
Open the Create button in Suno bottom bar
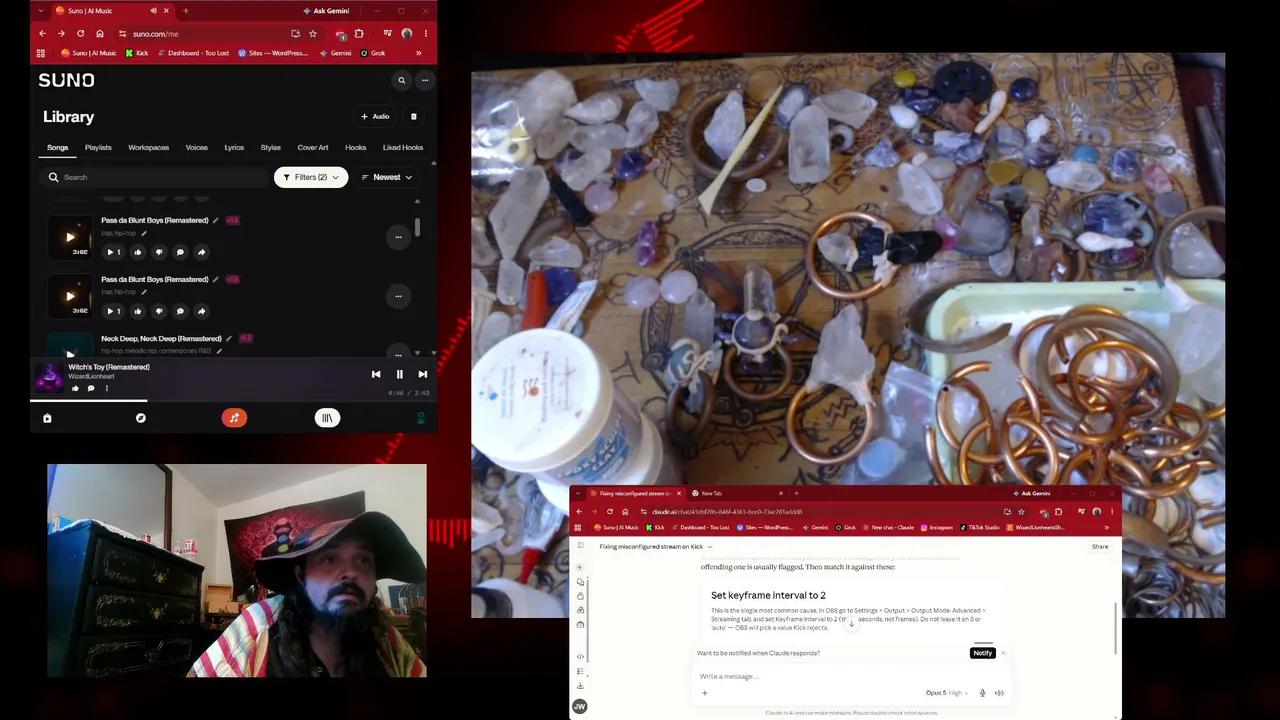234,418
